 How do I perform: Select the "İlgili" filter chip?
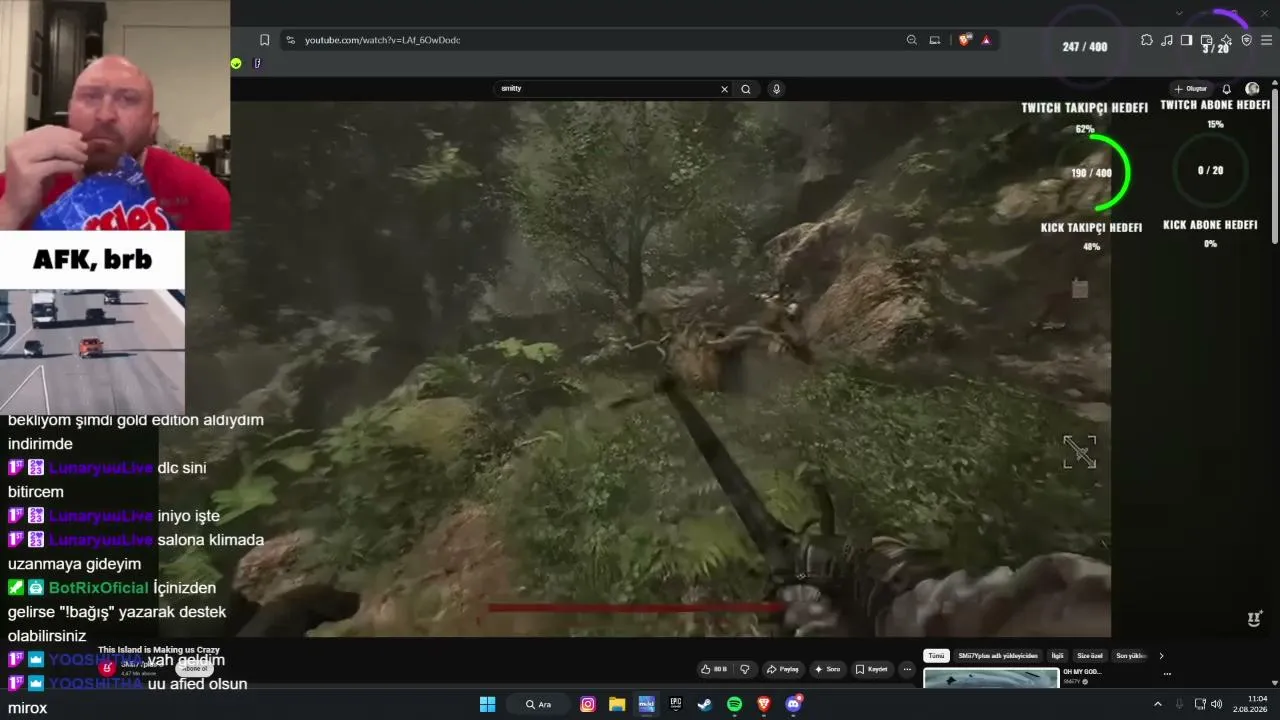[1057, 656]
